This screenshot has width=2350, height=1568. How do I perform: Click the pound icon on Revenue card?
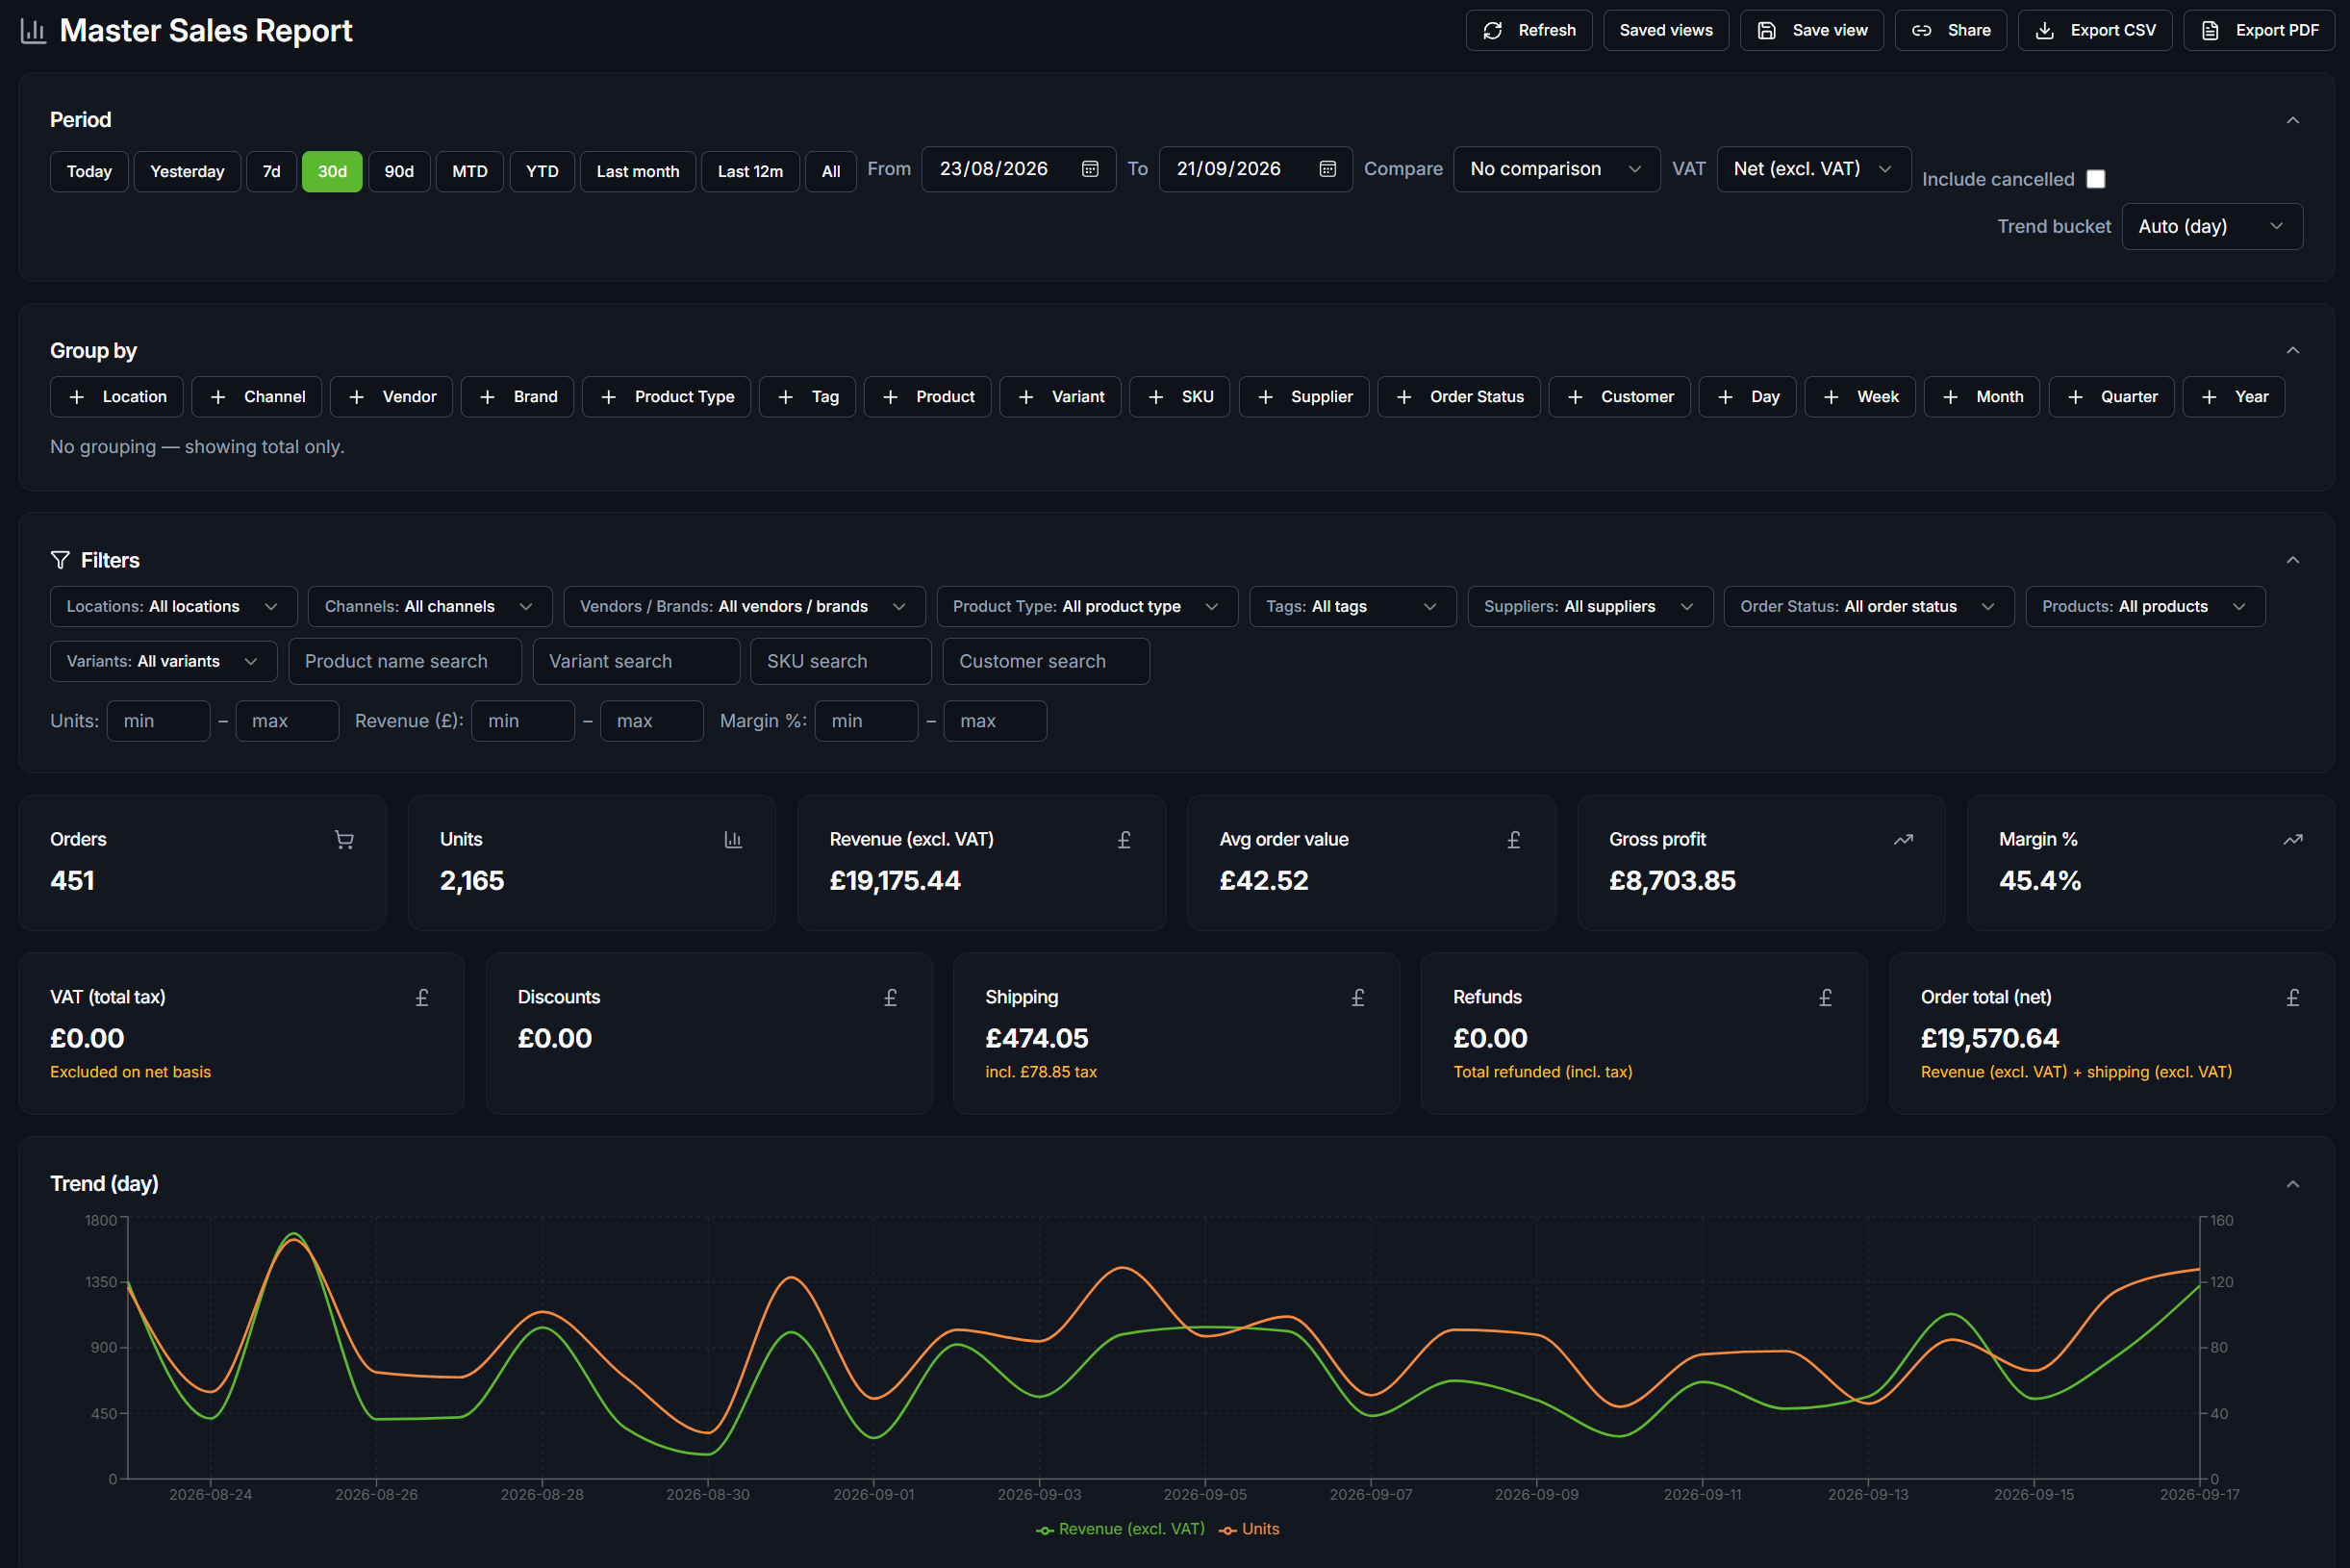pyautogui.click(x=1124, y=840)
